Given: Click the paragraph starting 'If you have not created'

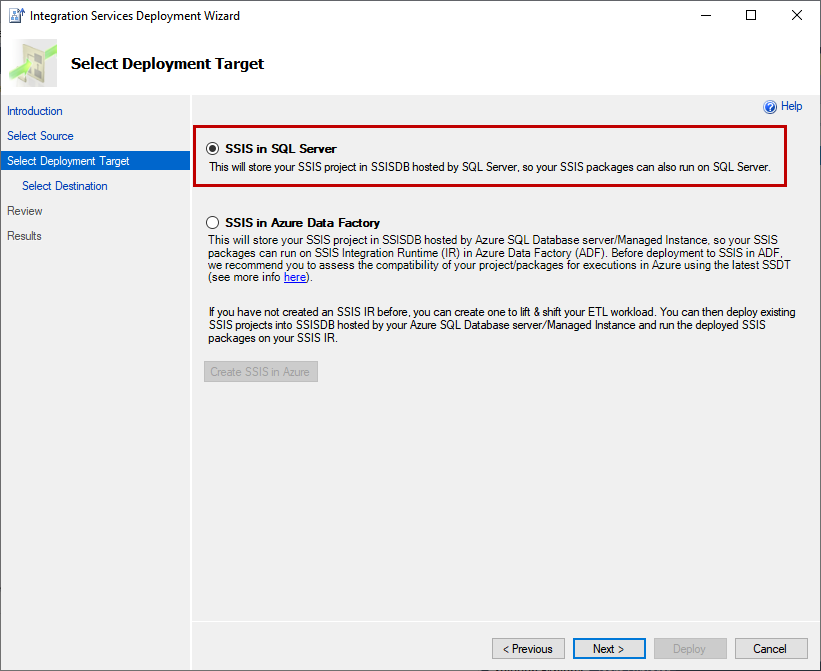Looking at the screenshot, I should click(502, 325).
